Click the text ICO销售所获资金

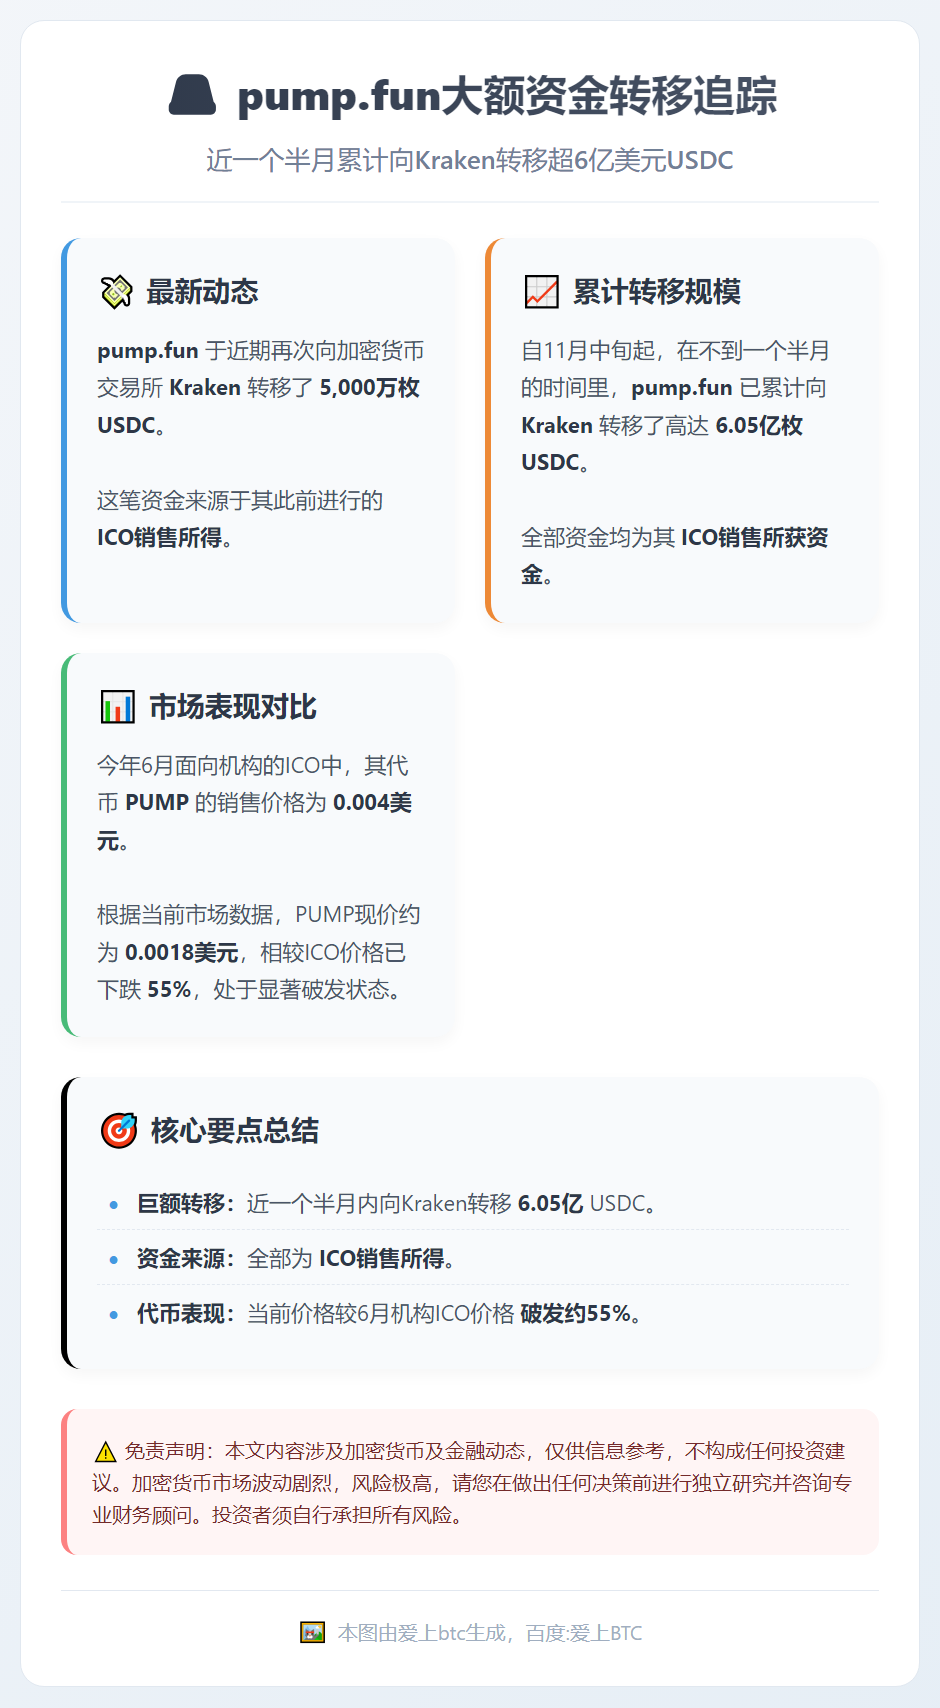pos(675,556)
